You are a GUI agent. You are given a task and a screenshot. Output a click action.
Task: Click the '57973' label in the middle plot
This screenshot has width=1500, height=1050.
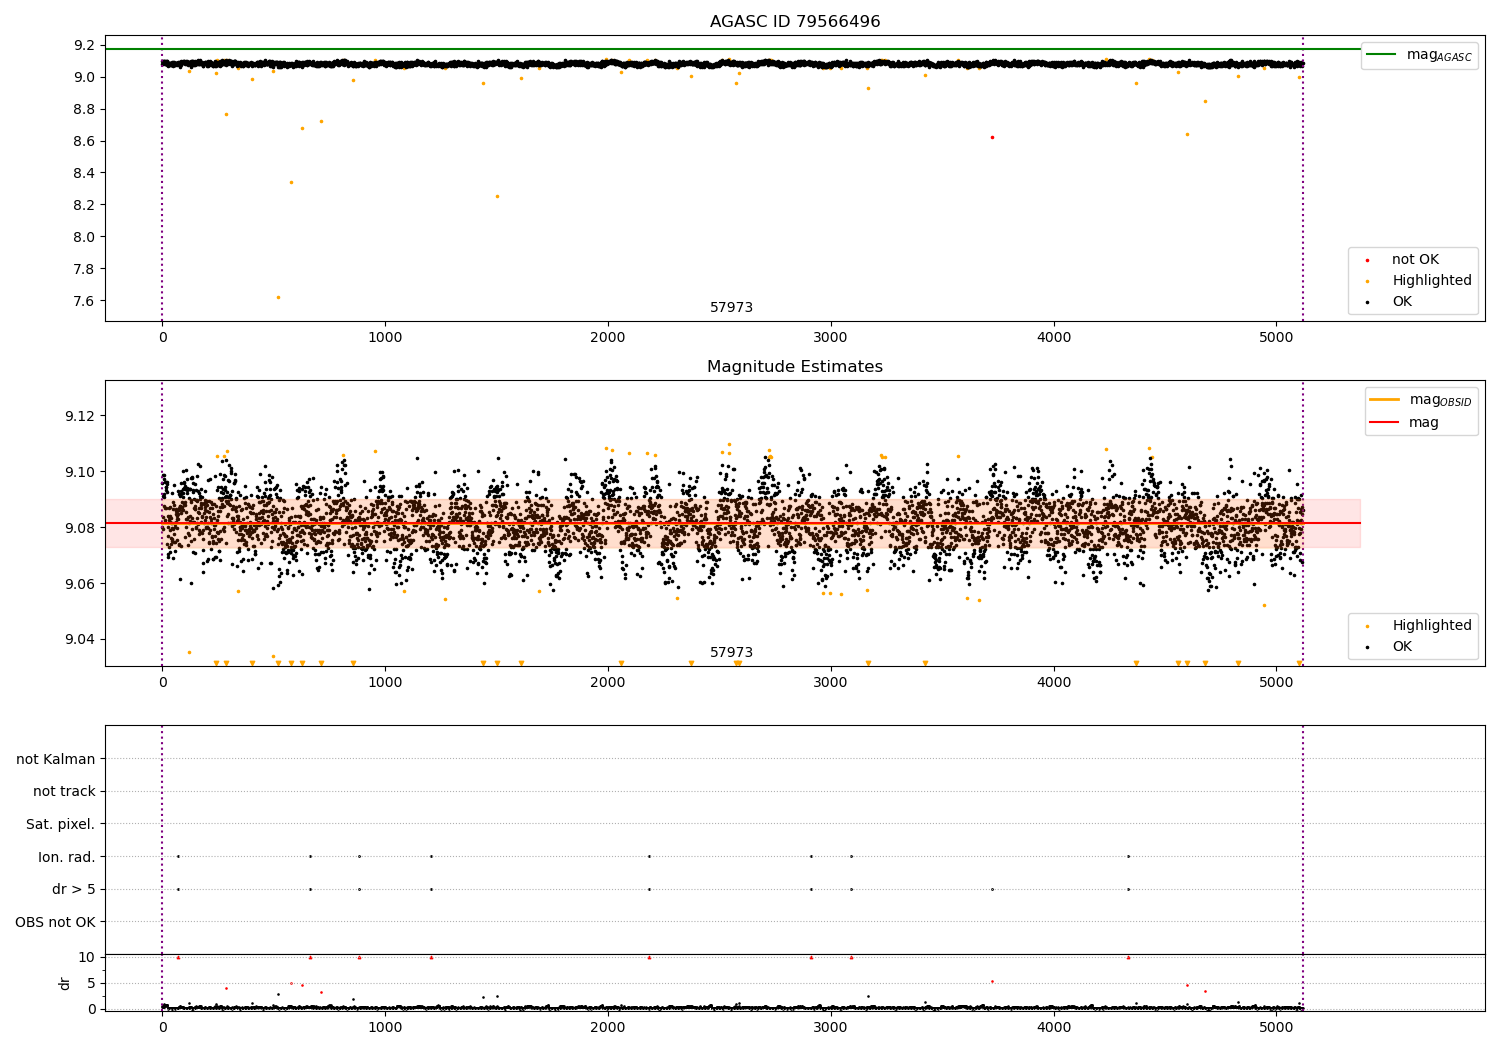pos(731,653)
